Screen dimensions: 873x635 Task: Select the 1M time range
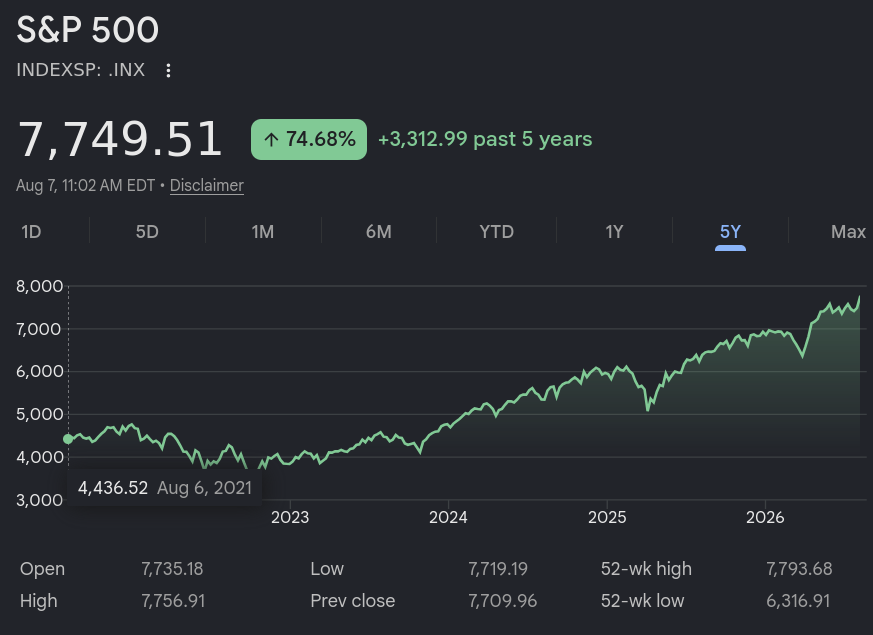tap(263, 232)
